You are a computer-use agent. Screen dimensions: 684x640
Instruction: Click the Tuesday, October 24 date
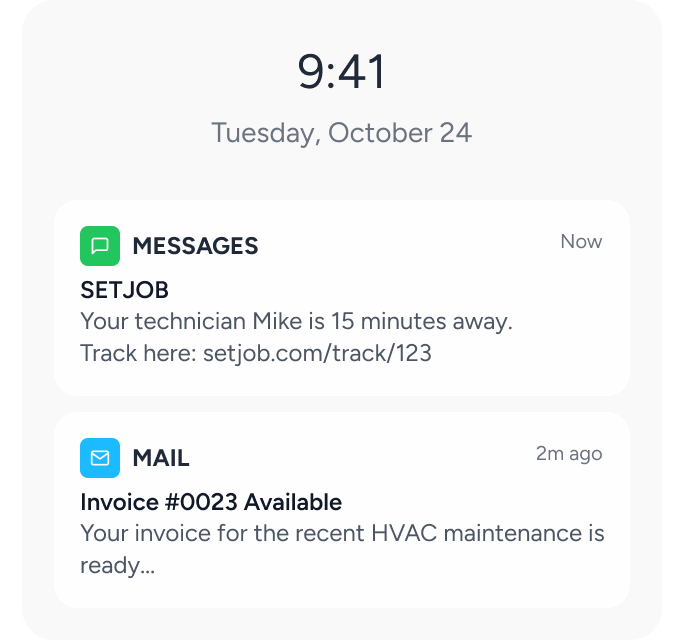pos(341,133)
